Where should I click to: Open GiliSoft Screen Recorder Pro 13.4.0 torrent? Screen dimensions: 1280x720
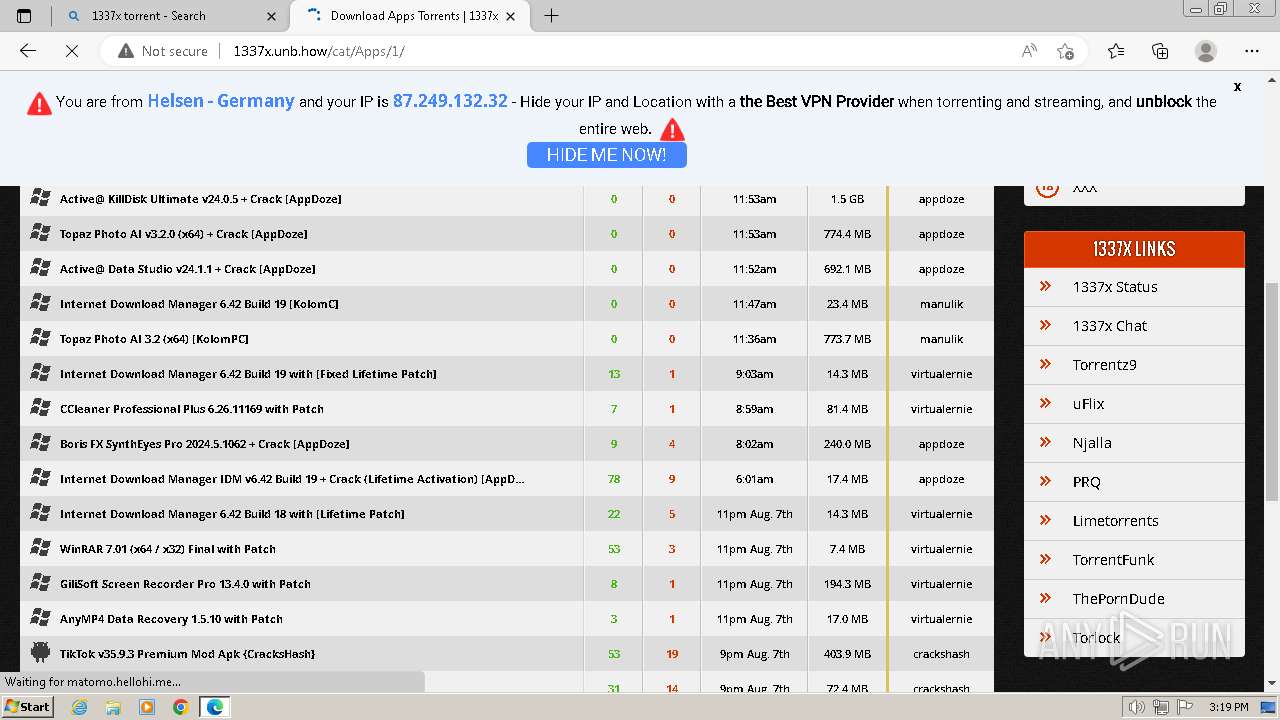click(x=185, y=584)
